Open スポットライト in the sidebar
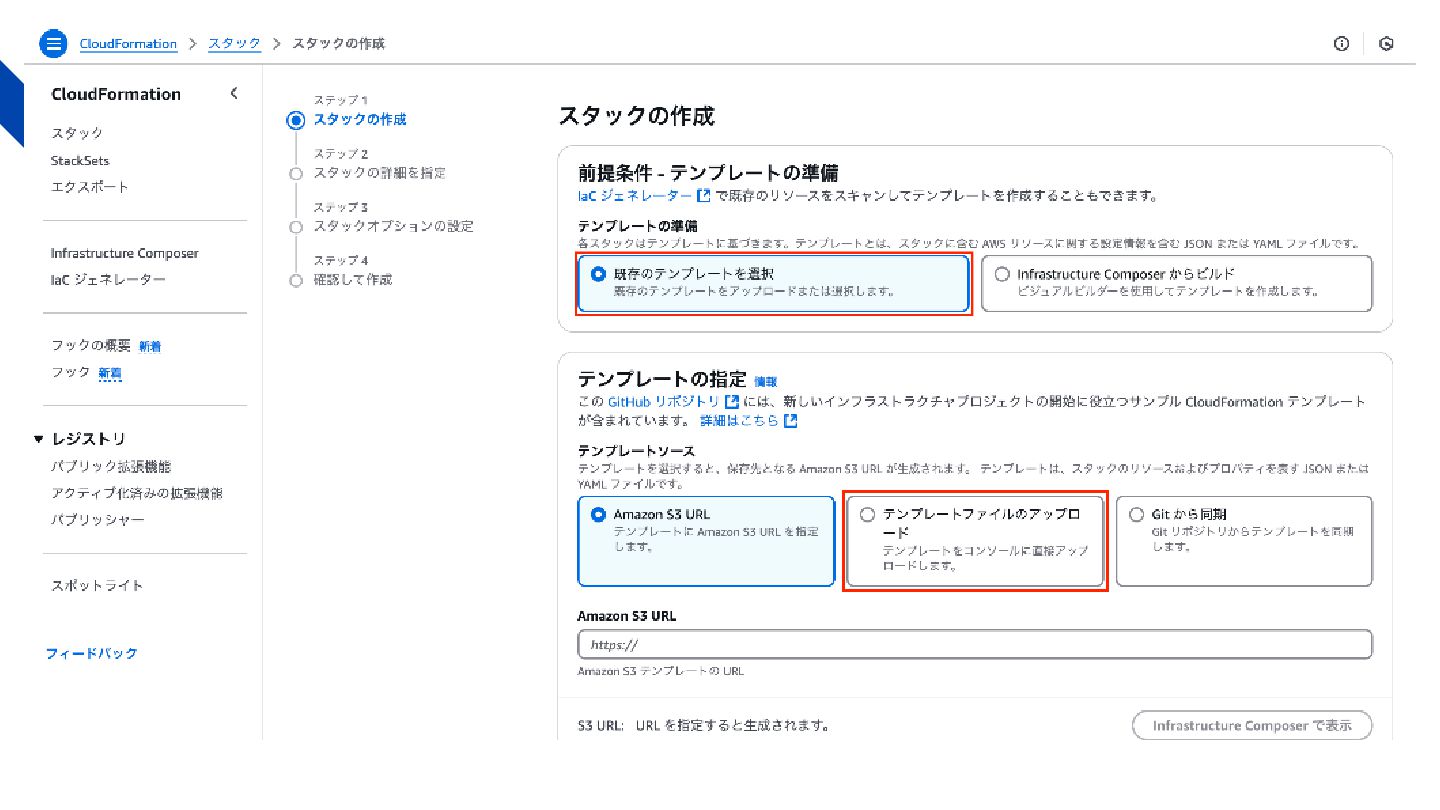 (x=97, y=586)
